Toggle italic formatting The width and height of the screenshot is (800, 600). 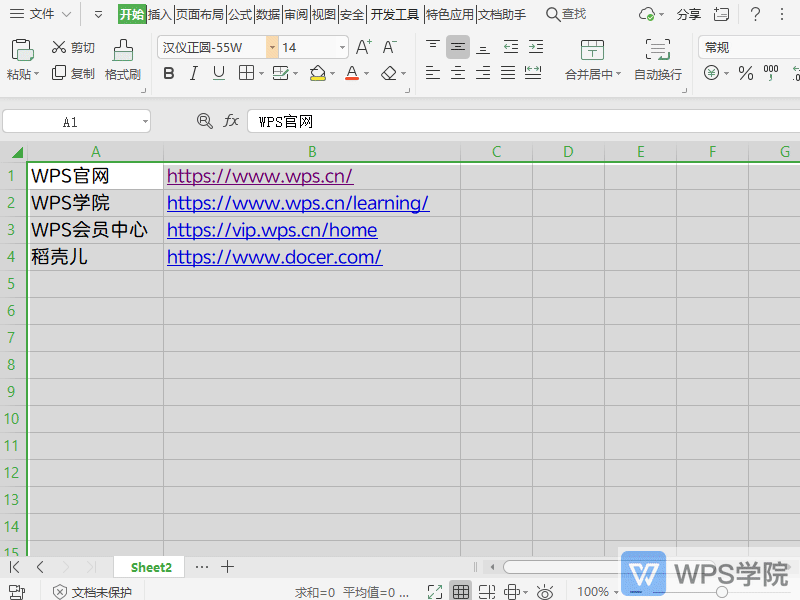193,73
